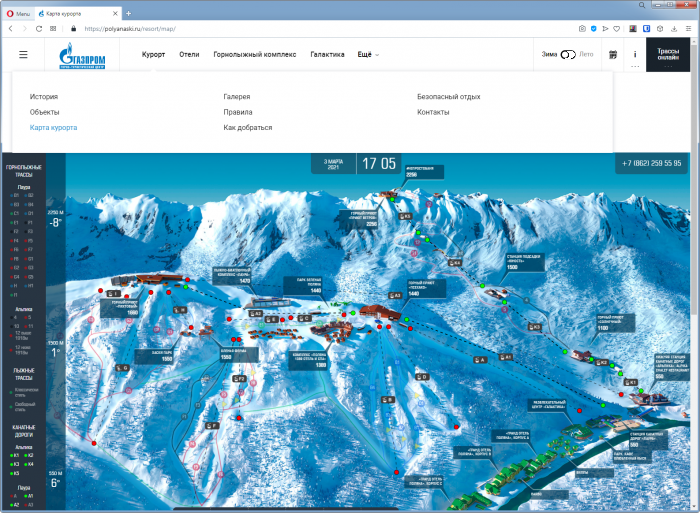Open the 'Отели' menu
This screenshot has width=700, height=513.
pyautogui.click(x=189, y=54)
